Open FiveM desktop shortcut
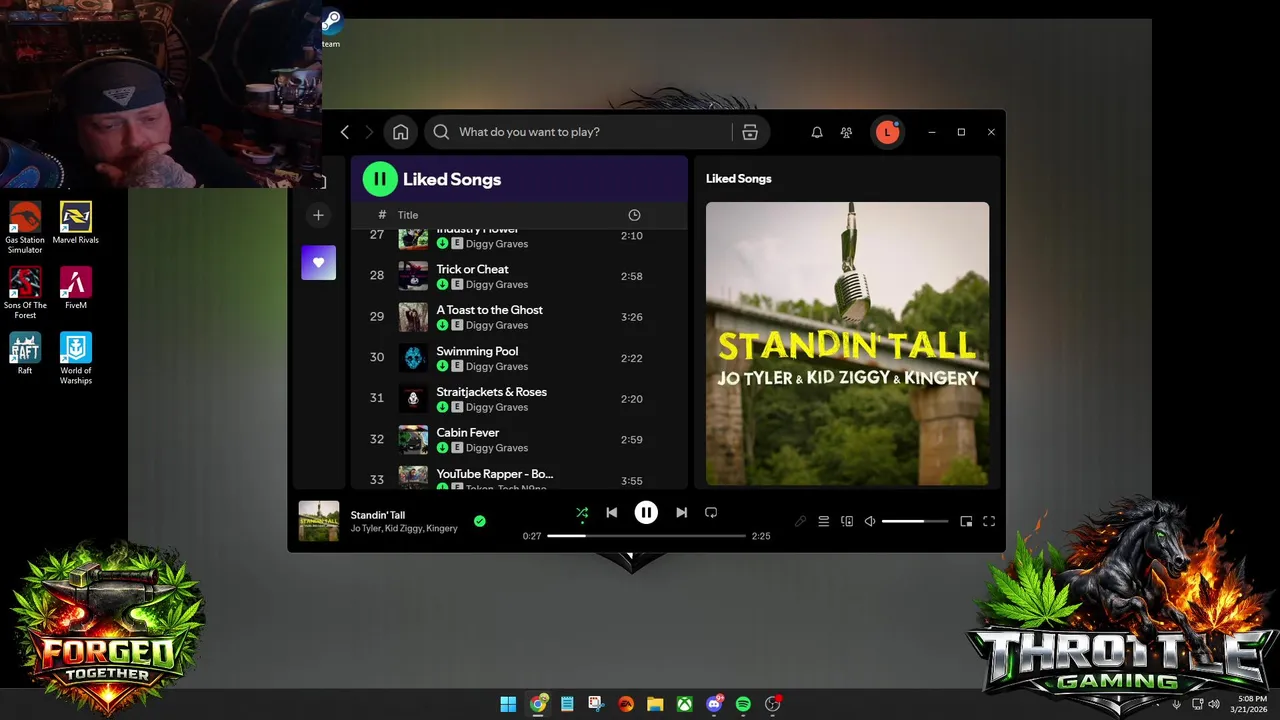The image size is (1280, 720). pyautogui.click(x=76, y=288)
